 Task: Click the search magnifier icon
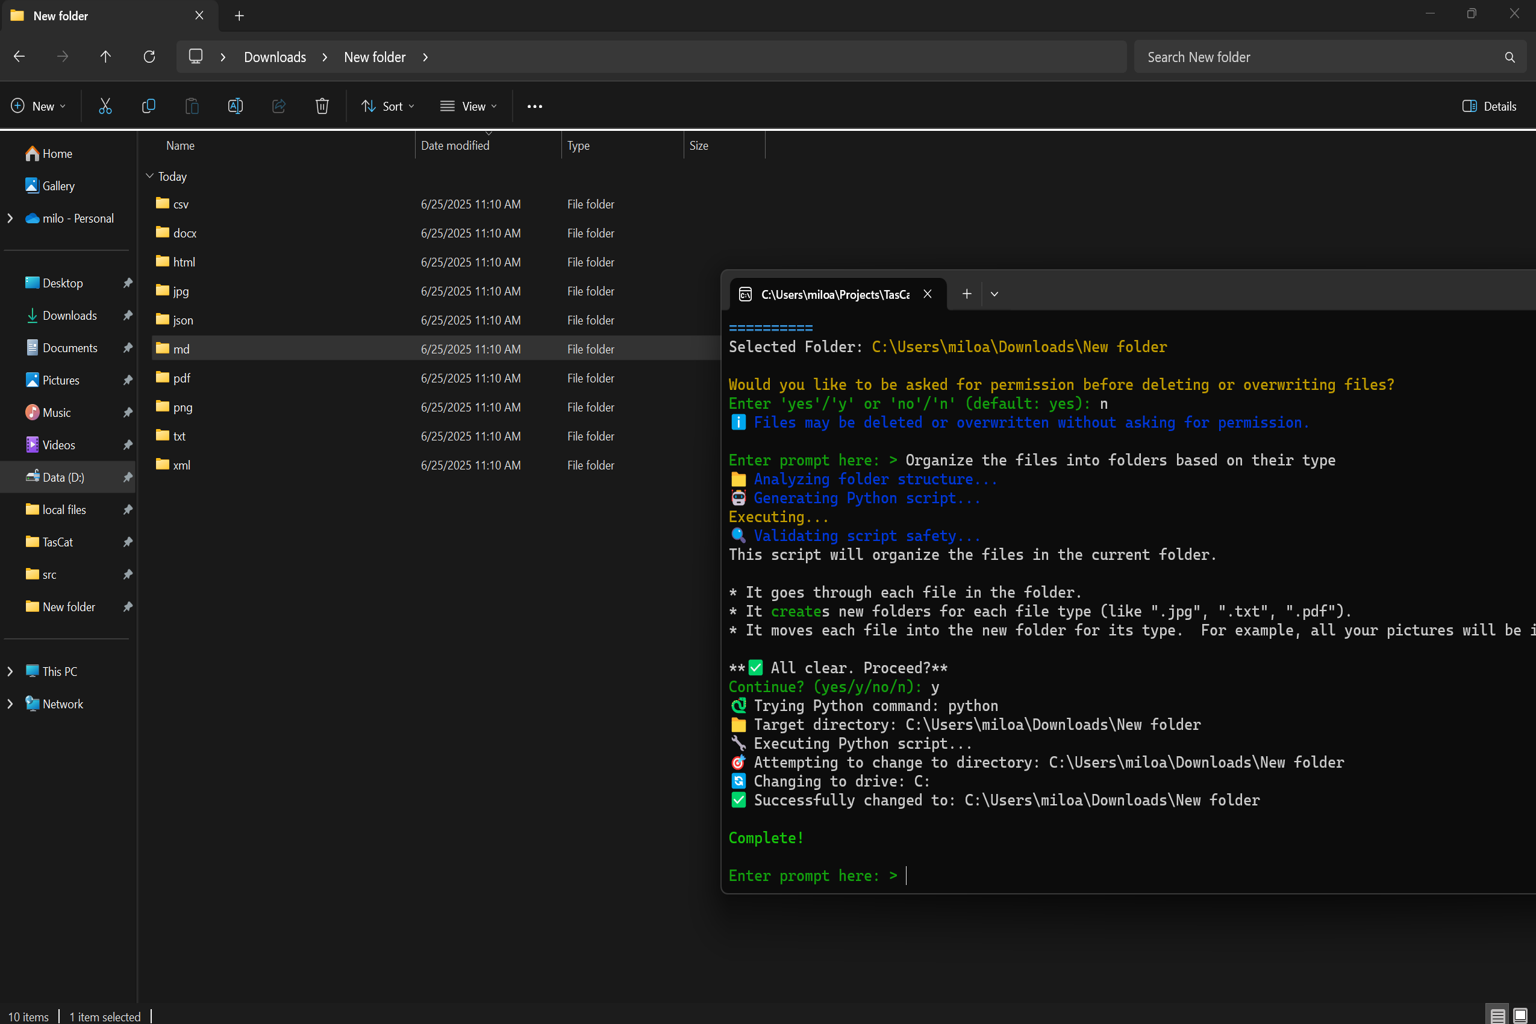1510,57
